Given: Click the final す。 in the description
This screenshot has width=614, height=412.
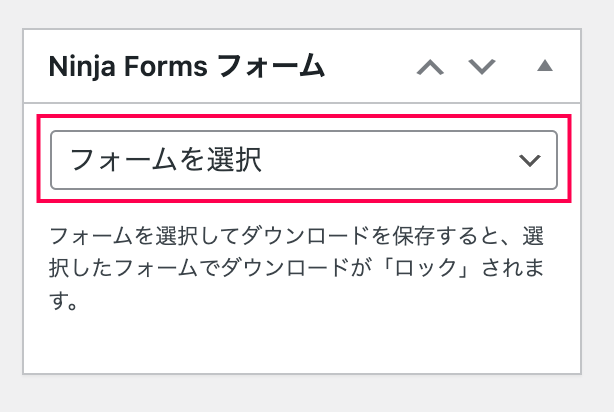Looking at the screenshot, I should point(63,301).
